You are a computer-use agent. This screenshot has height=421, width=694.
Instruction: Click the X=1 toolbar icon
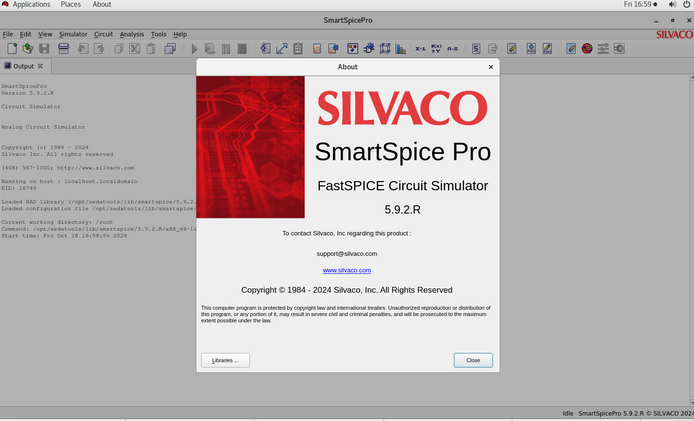coord(420,49)
